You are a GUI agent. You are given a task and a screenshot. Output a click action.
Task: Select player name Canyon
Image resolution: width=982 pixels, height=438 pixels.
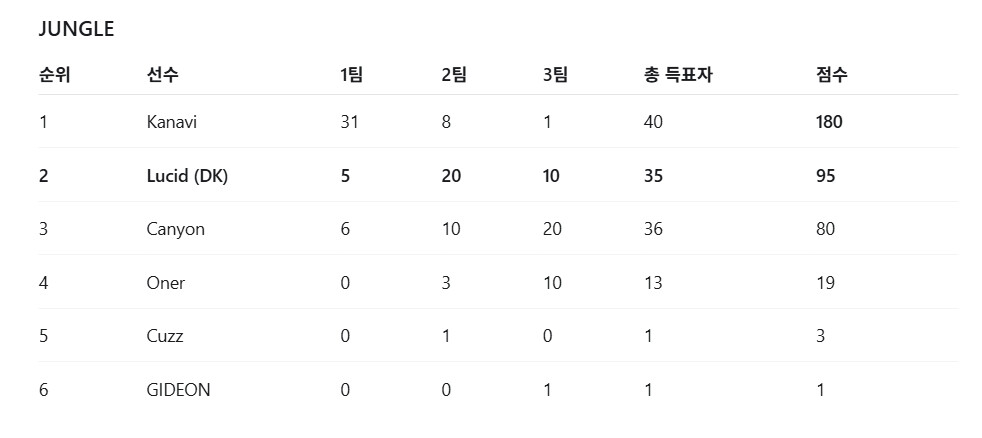[175, 229]
